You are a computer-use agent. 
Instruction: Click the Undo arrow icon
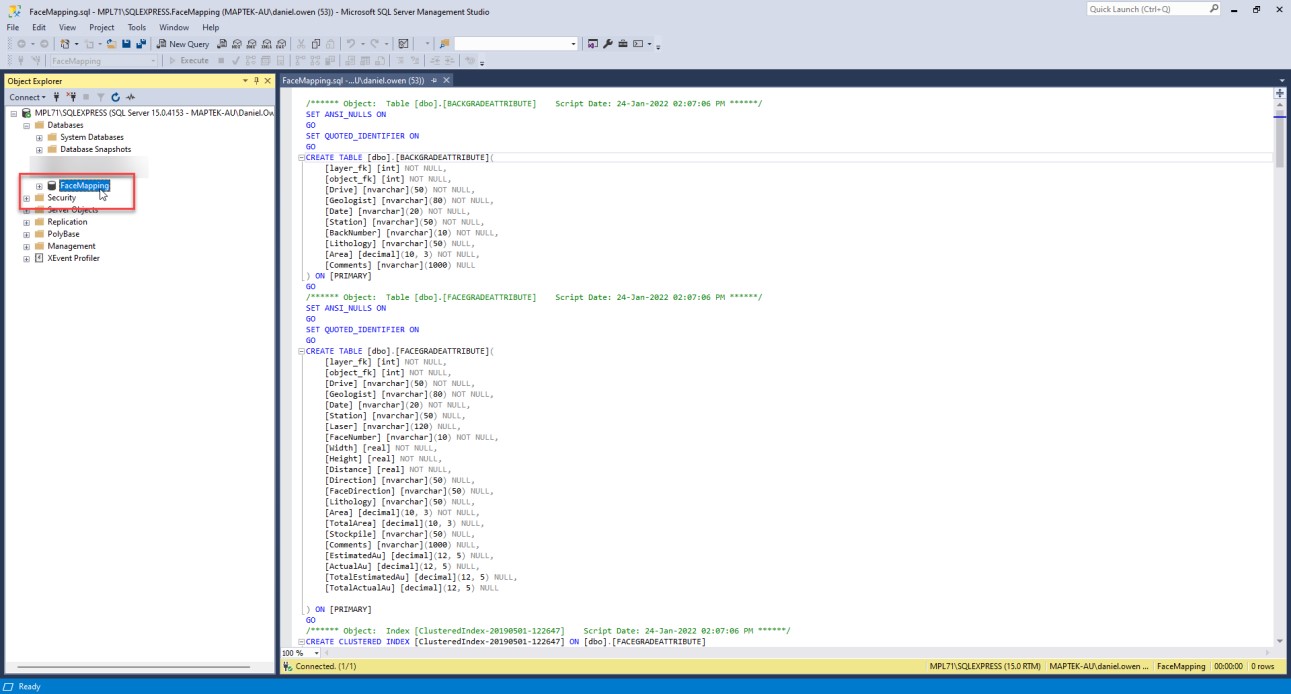coord(351,44)
